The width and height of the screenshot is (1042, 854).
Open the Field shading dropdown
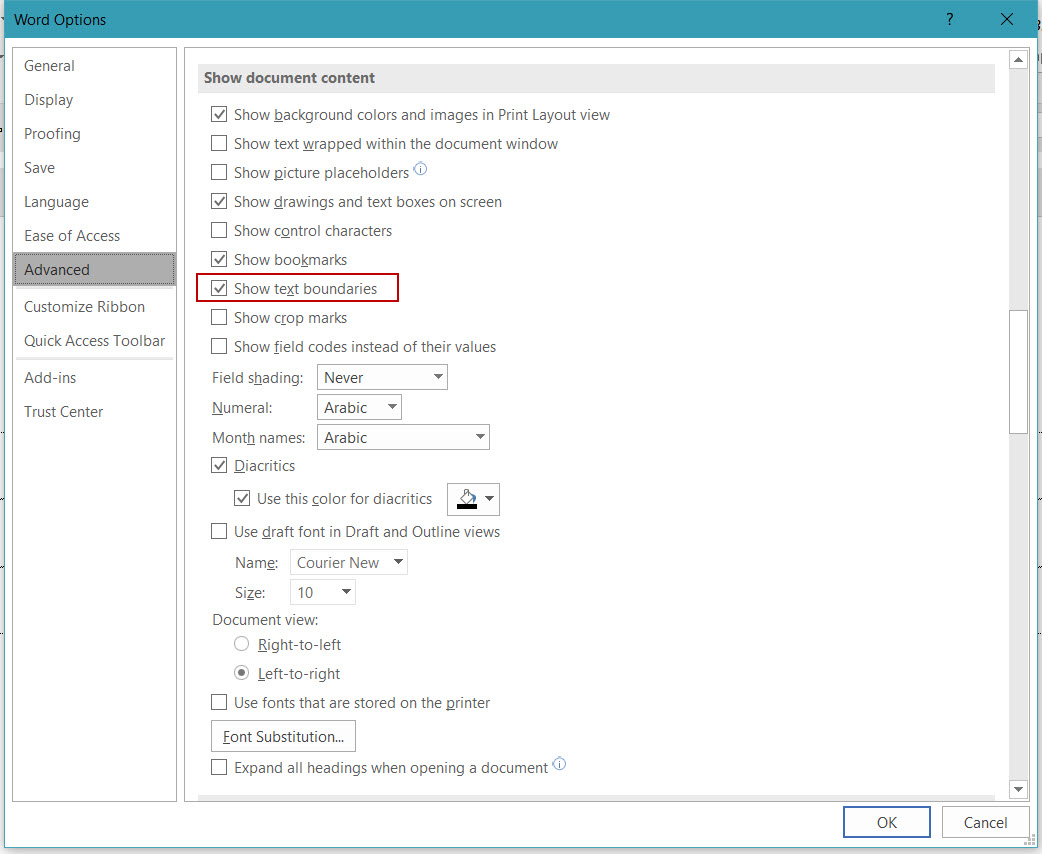click(382, 377)
